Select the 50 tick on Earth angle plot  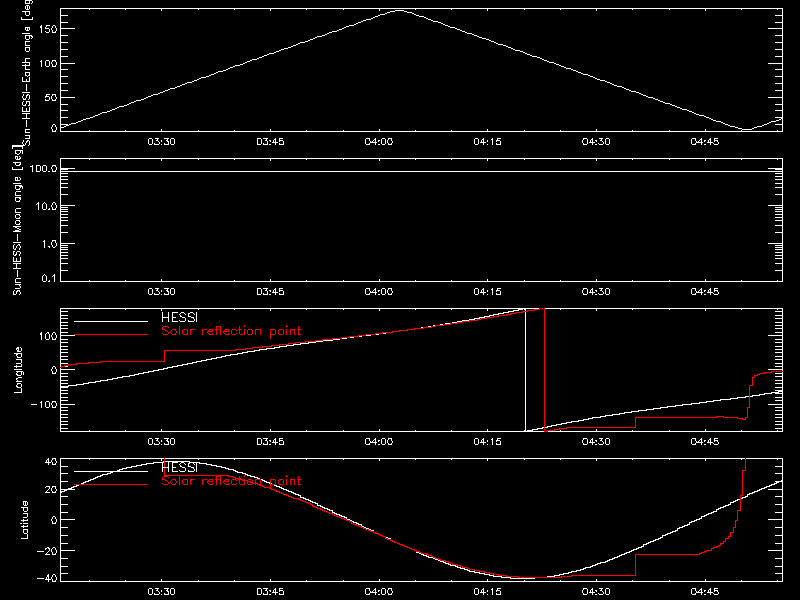click(x=51, y=97)
